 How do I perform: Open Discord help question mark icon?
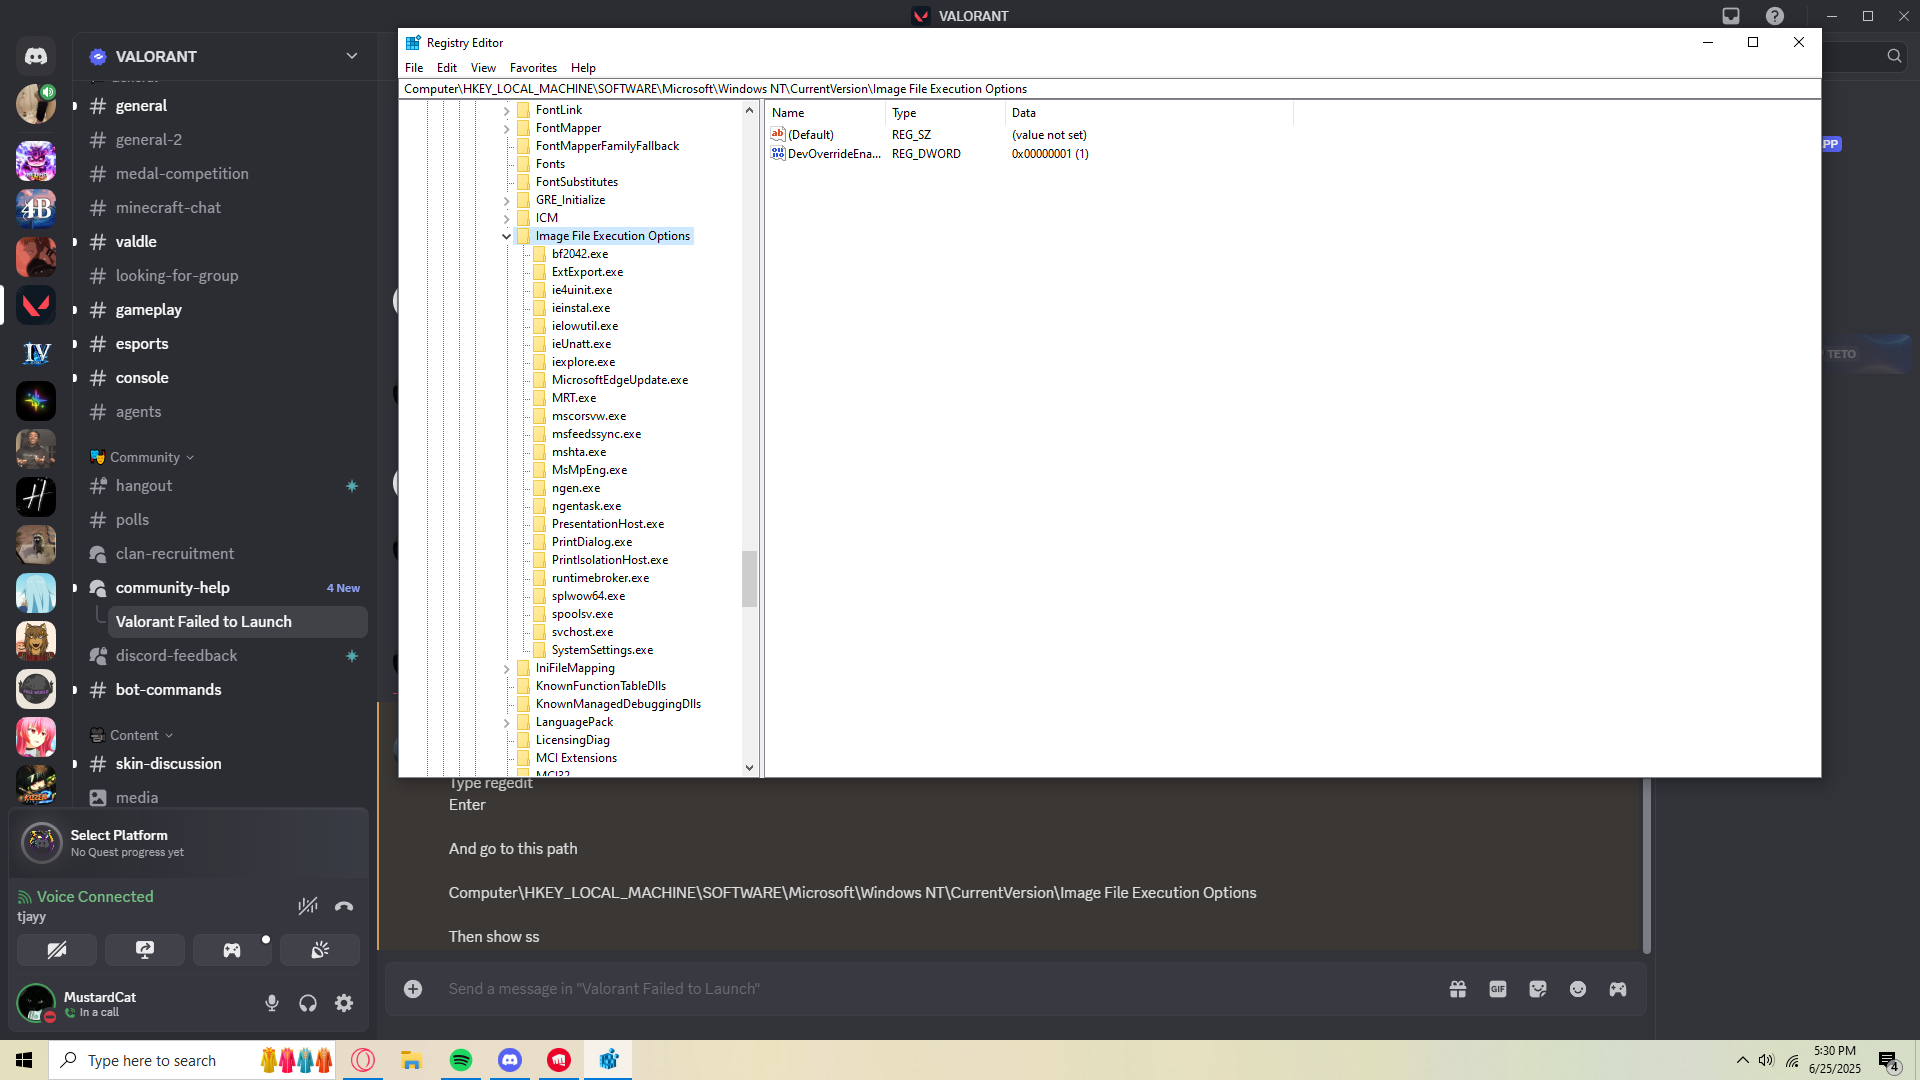pyautogui.click(x=1775, y=16)
